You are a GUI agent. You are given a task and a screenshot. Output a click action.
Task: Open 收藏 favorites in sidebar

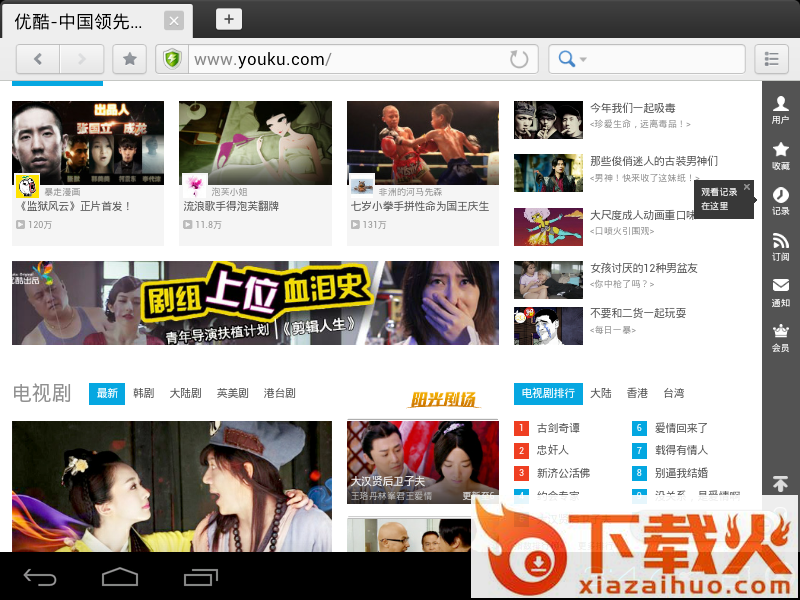(x=781, y=156)
